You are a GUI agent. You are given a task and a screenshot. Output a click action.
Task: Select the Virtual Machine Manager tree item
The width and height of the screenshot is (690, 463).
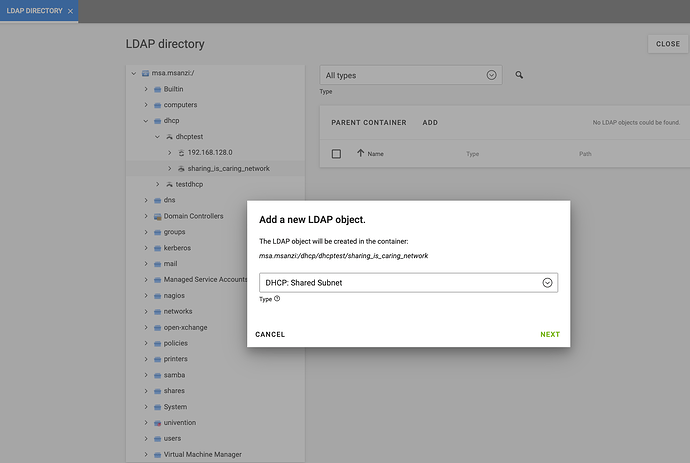pyautogui.click(x=202, y=454)
